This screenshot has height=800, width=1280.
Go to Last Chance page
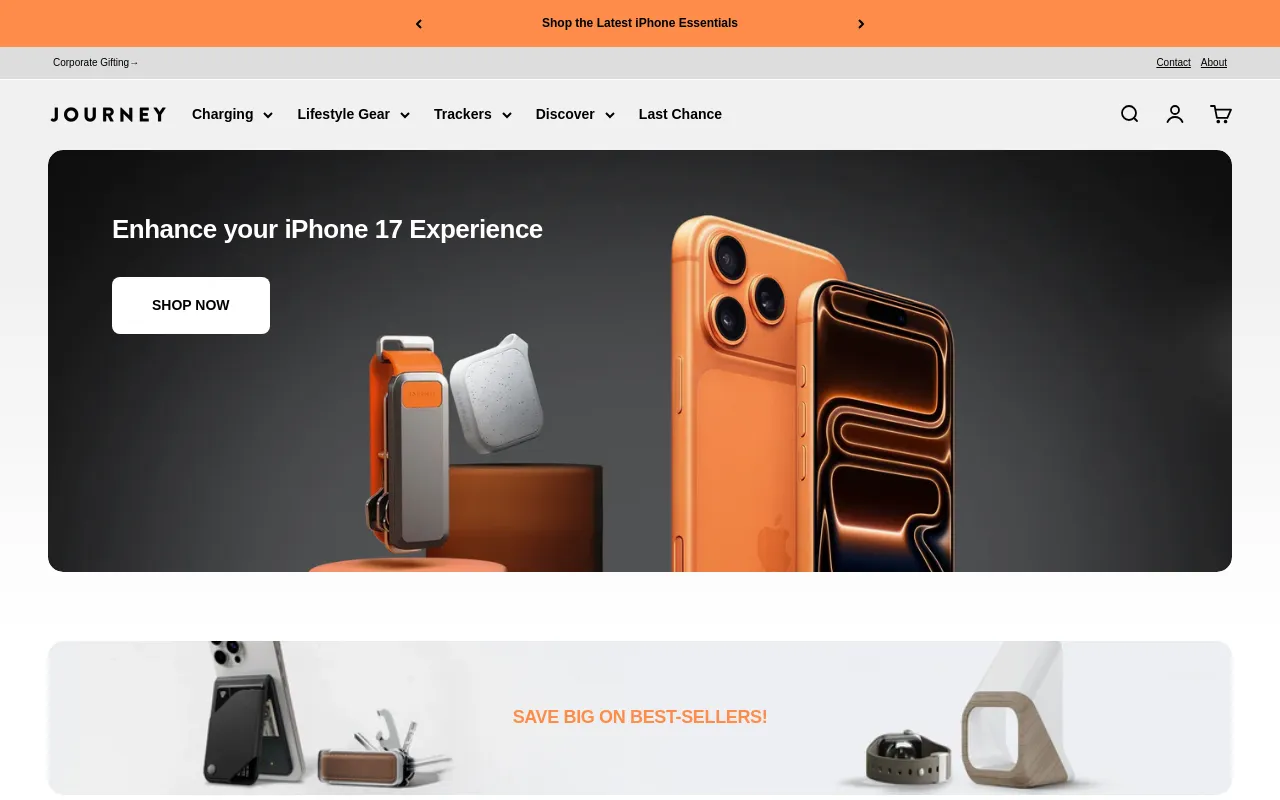tap(680, 114)
